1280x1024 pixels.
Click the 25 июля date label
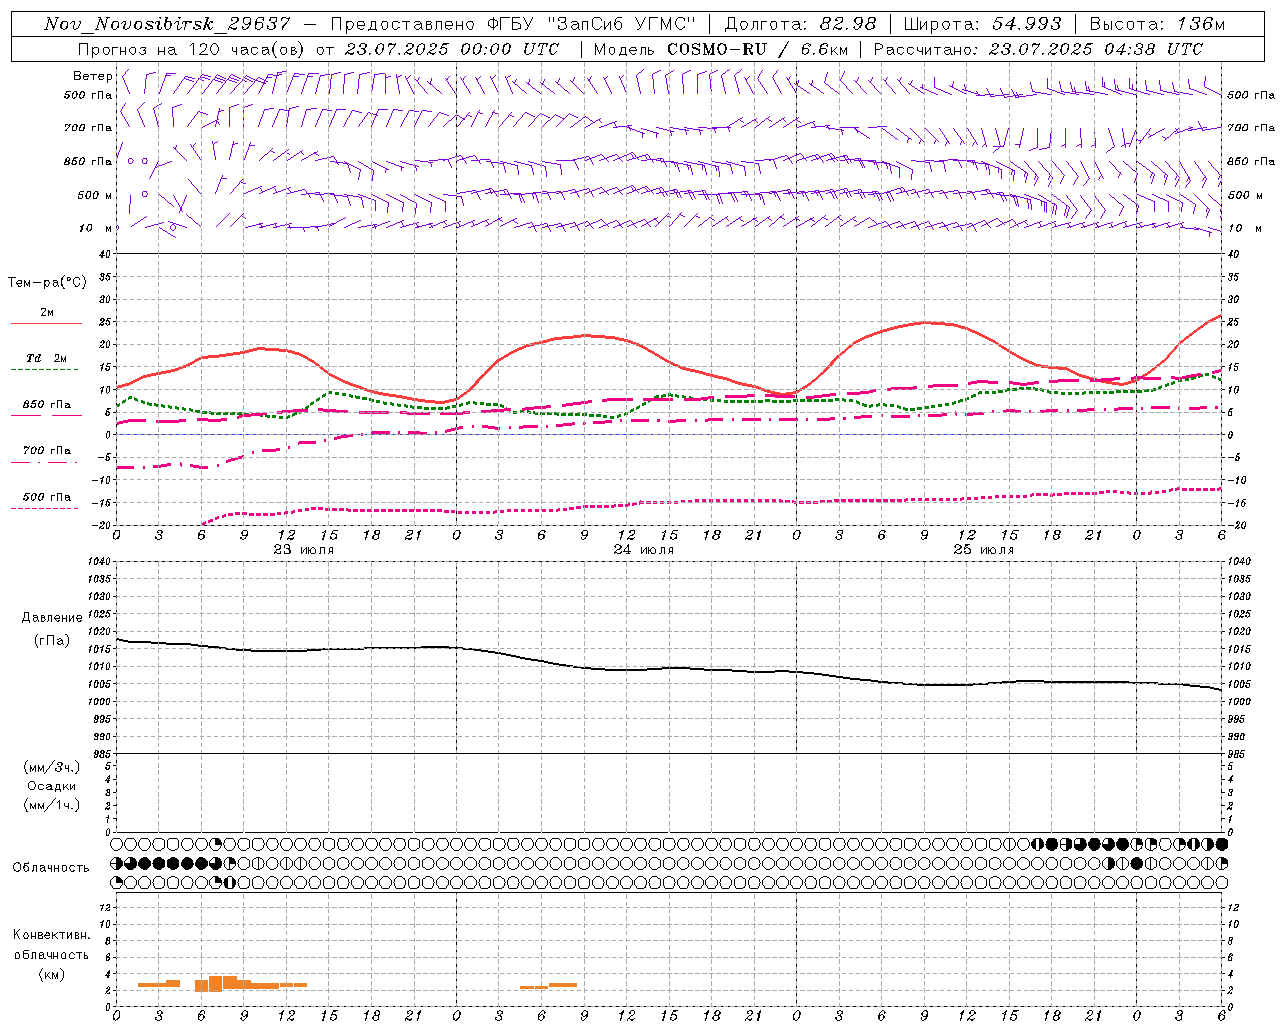coord(983,550)
